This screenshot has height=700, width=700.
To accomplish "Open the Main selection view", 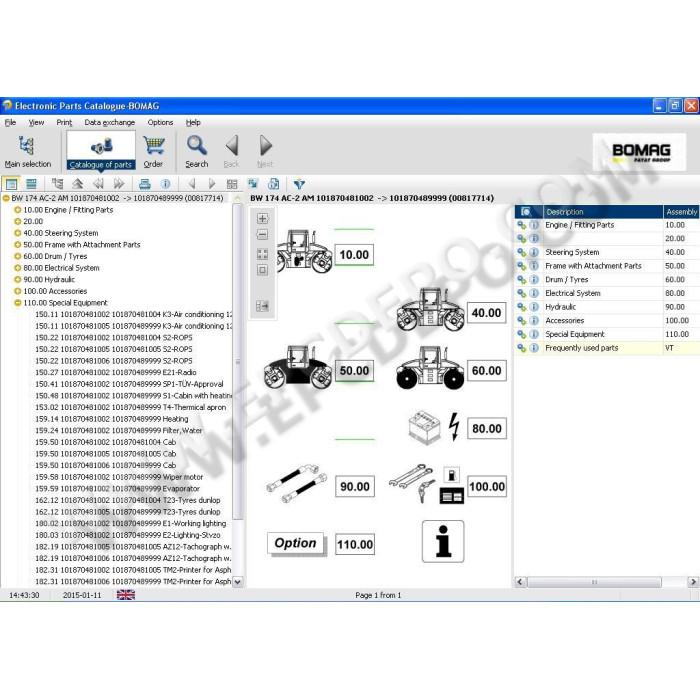I will [x=27, y=152].
